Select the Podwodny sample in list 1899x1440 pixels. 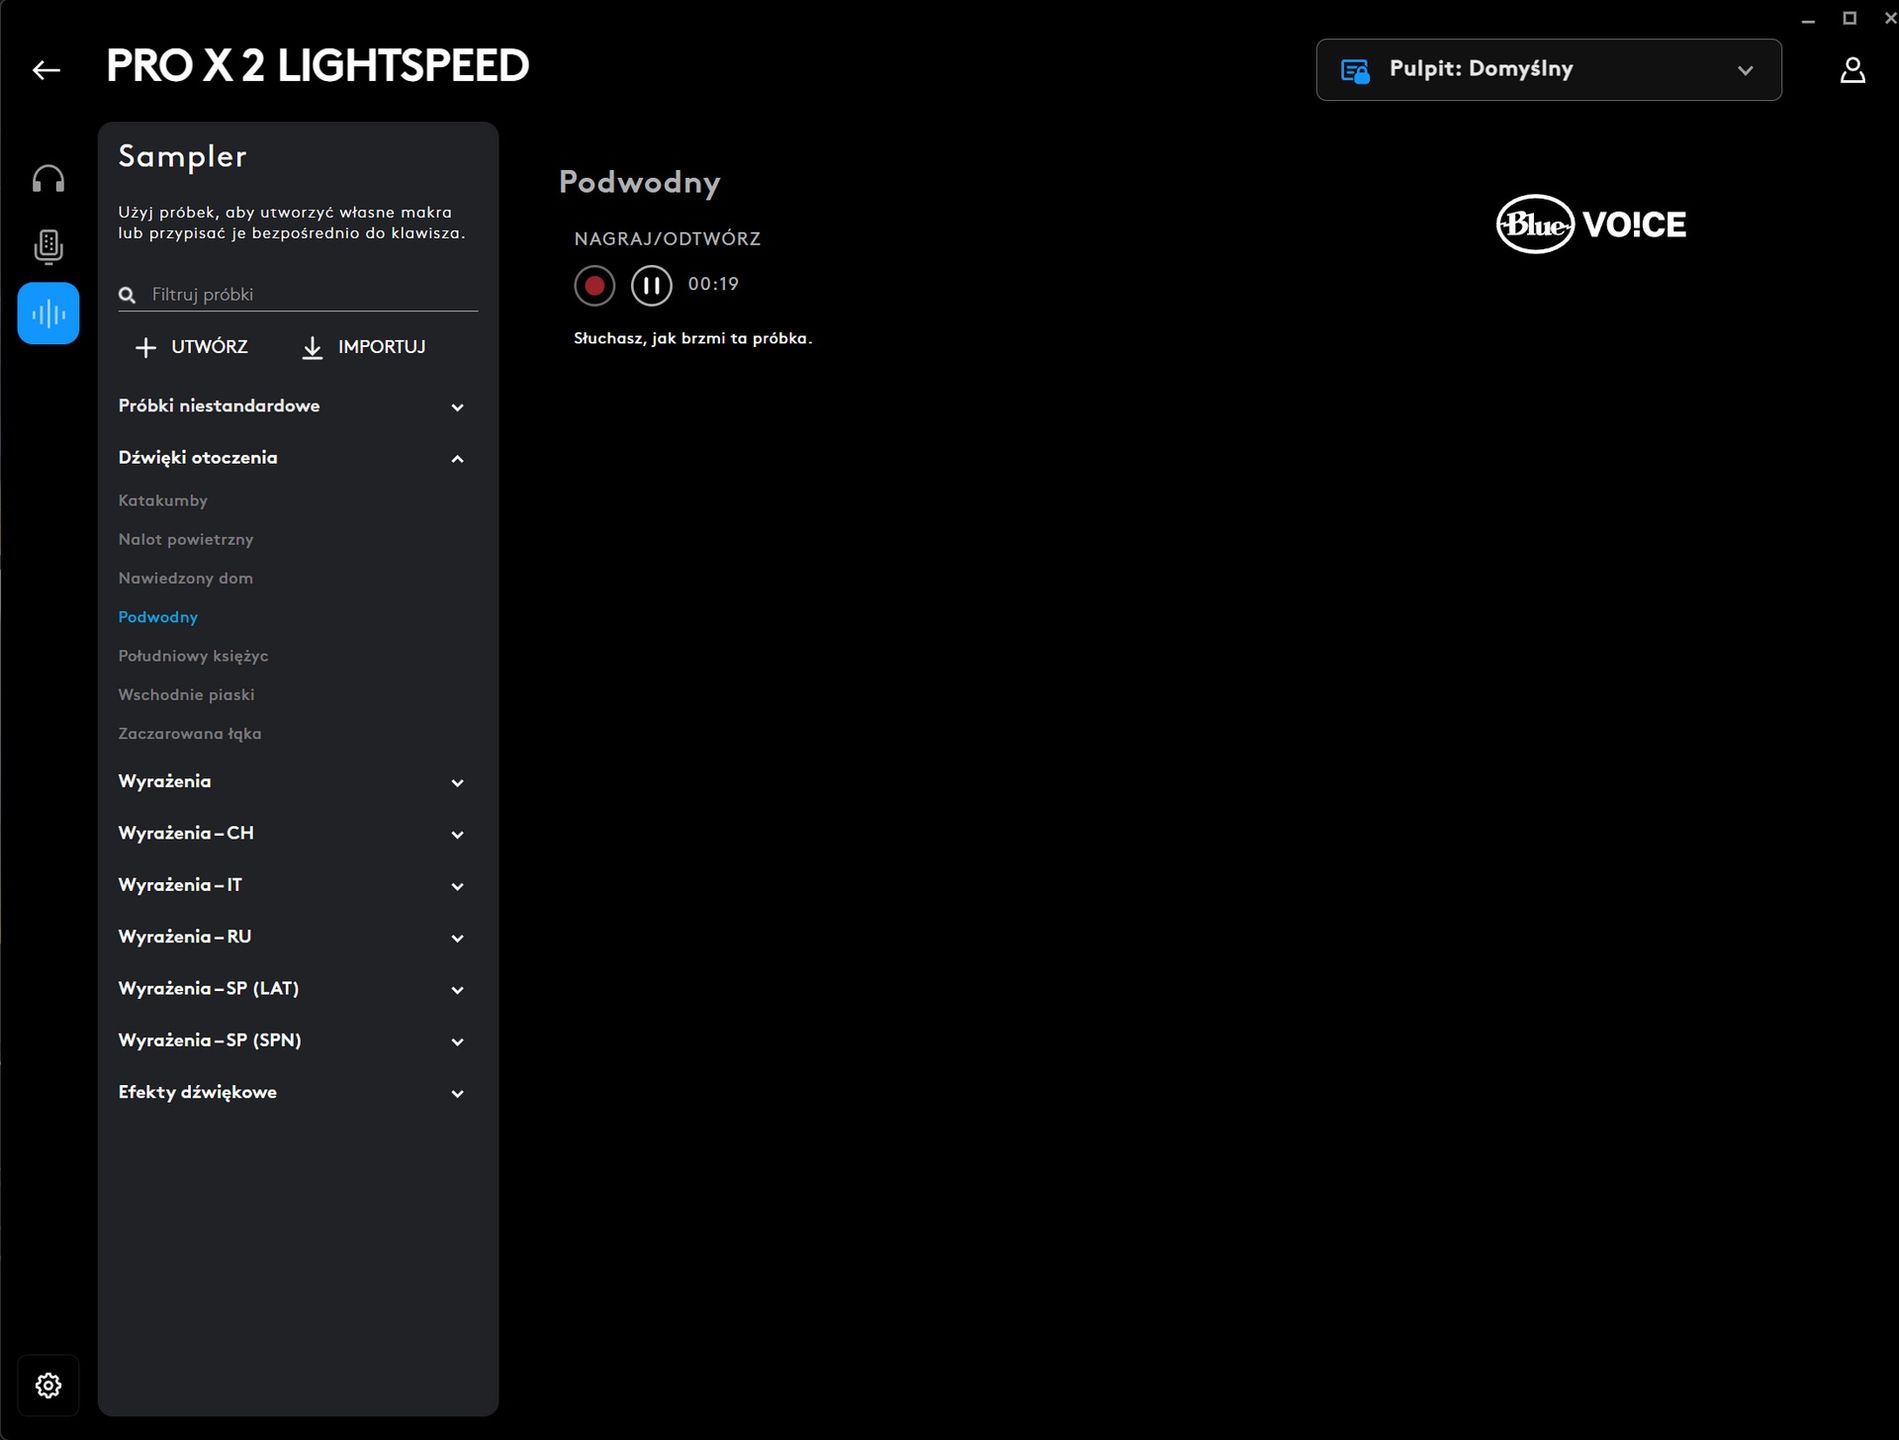(158, 617)
